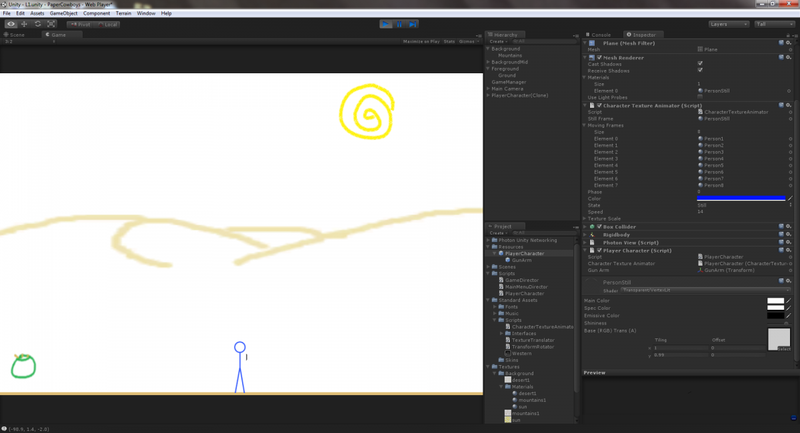Open the Gizmos dropdown
Image resolution: width=800 pixels, height=433 pixels.
coord(468,41)
